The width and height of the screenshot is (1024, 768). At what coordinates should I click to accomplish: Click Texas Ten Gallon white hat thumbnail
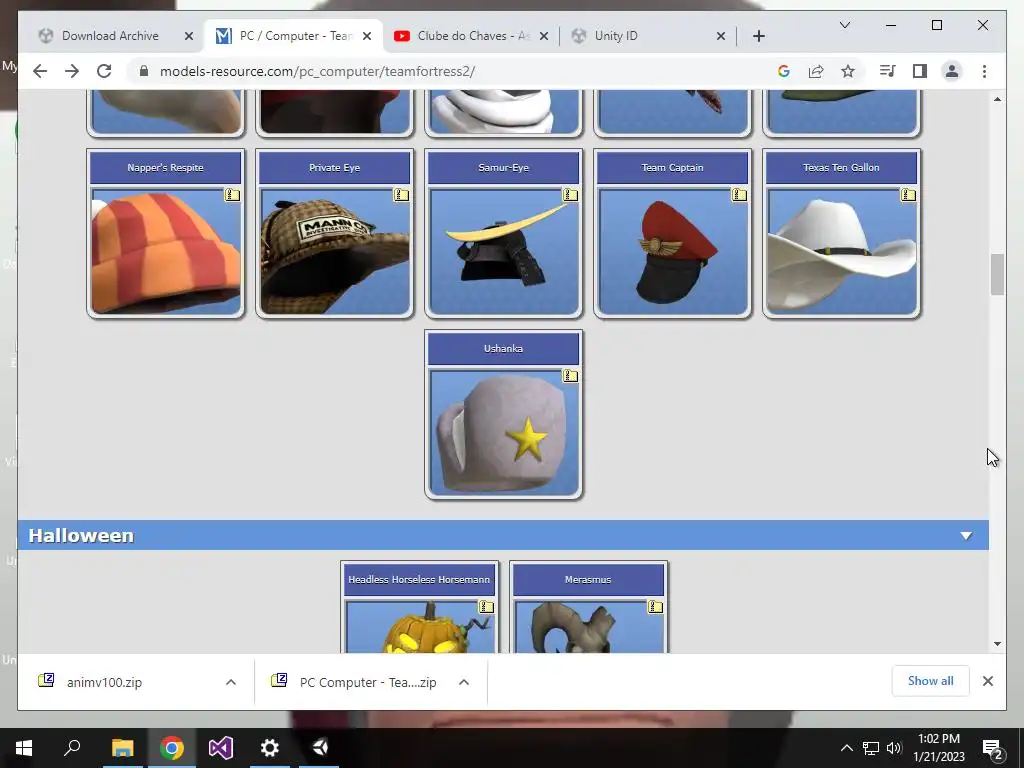pos(841,252)
